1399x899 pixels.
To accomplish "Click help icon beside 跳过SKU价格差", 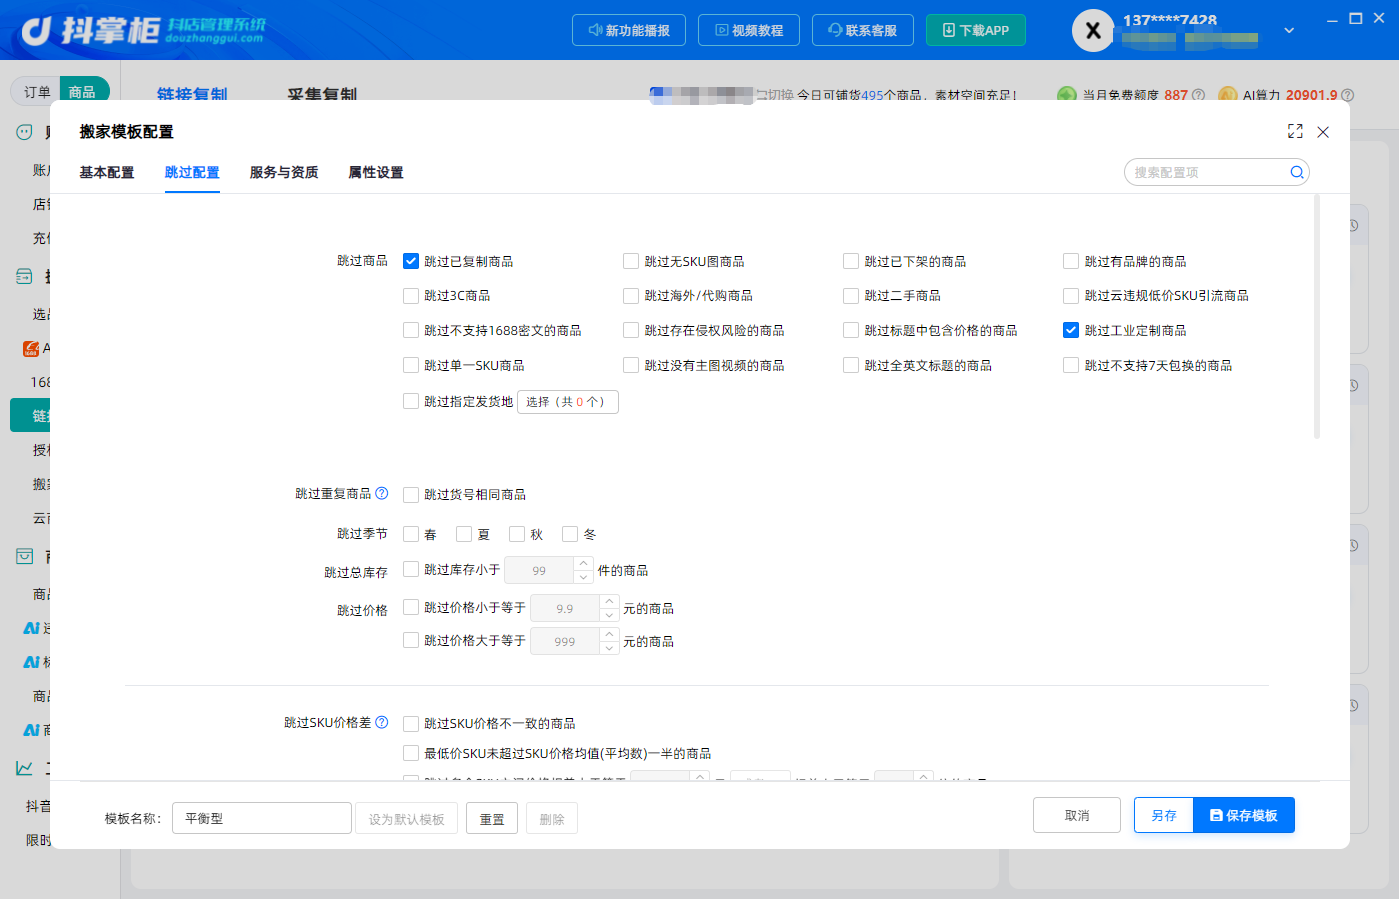I will (381, 722).
